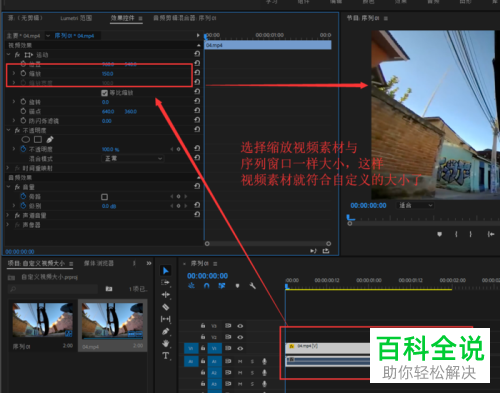Toggle animation stopwatch for Scale
The height and width of the screenshot is (393, 500).
(23, 73)
